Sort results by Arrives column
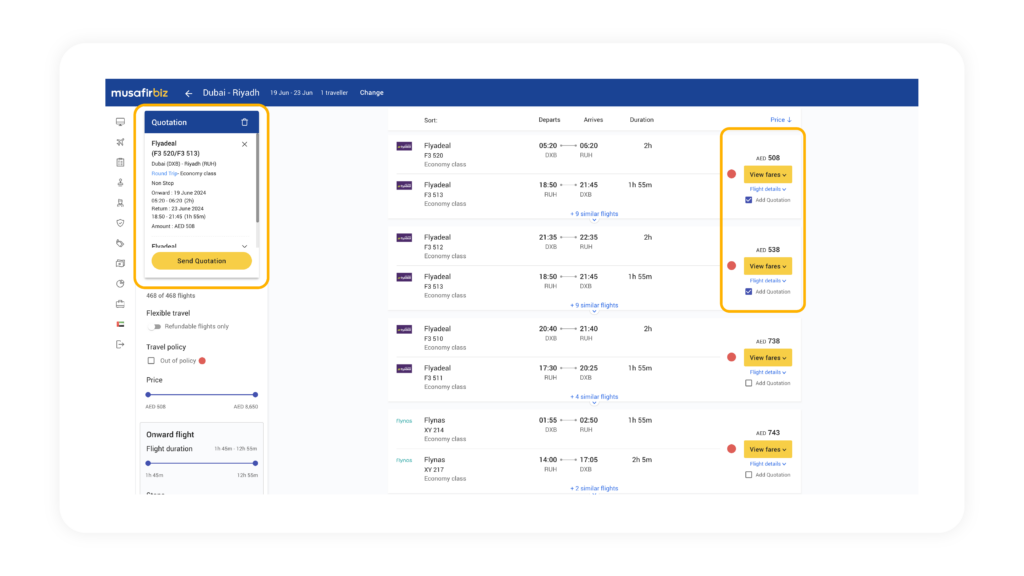This screenshot has width=1024, height=576. (593, 120)
